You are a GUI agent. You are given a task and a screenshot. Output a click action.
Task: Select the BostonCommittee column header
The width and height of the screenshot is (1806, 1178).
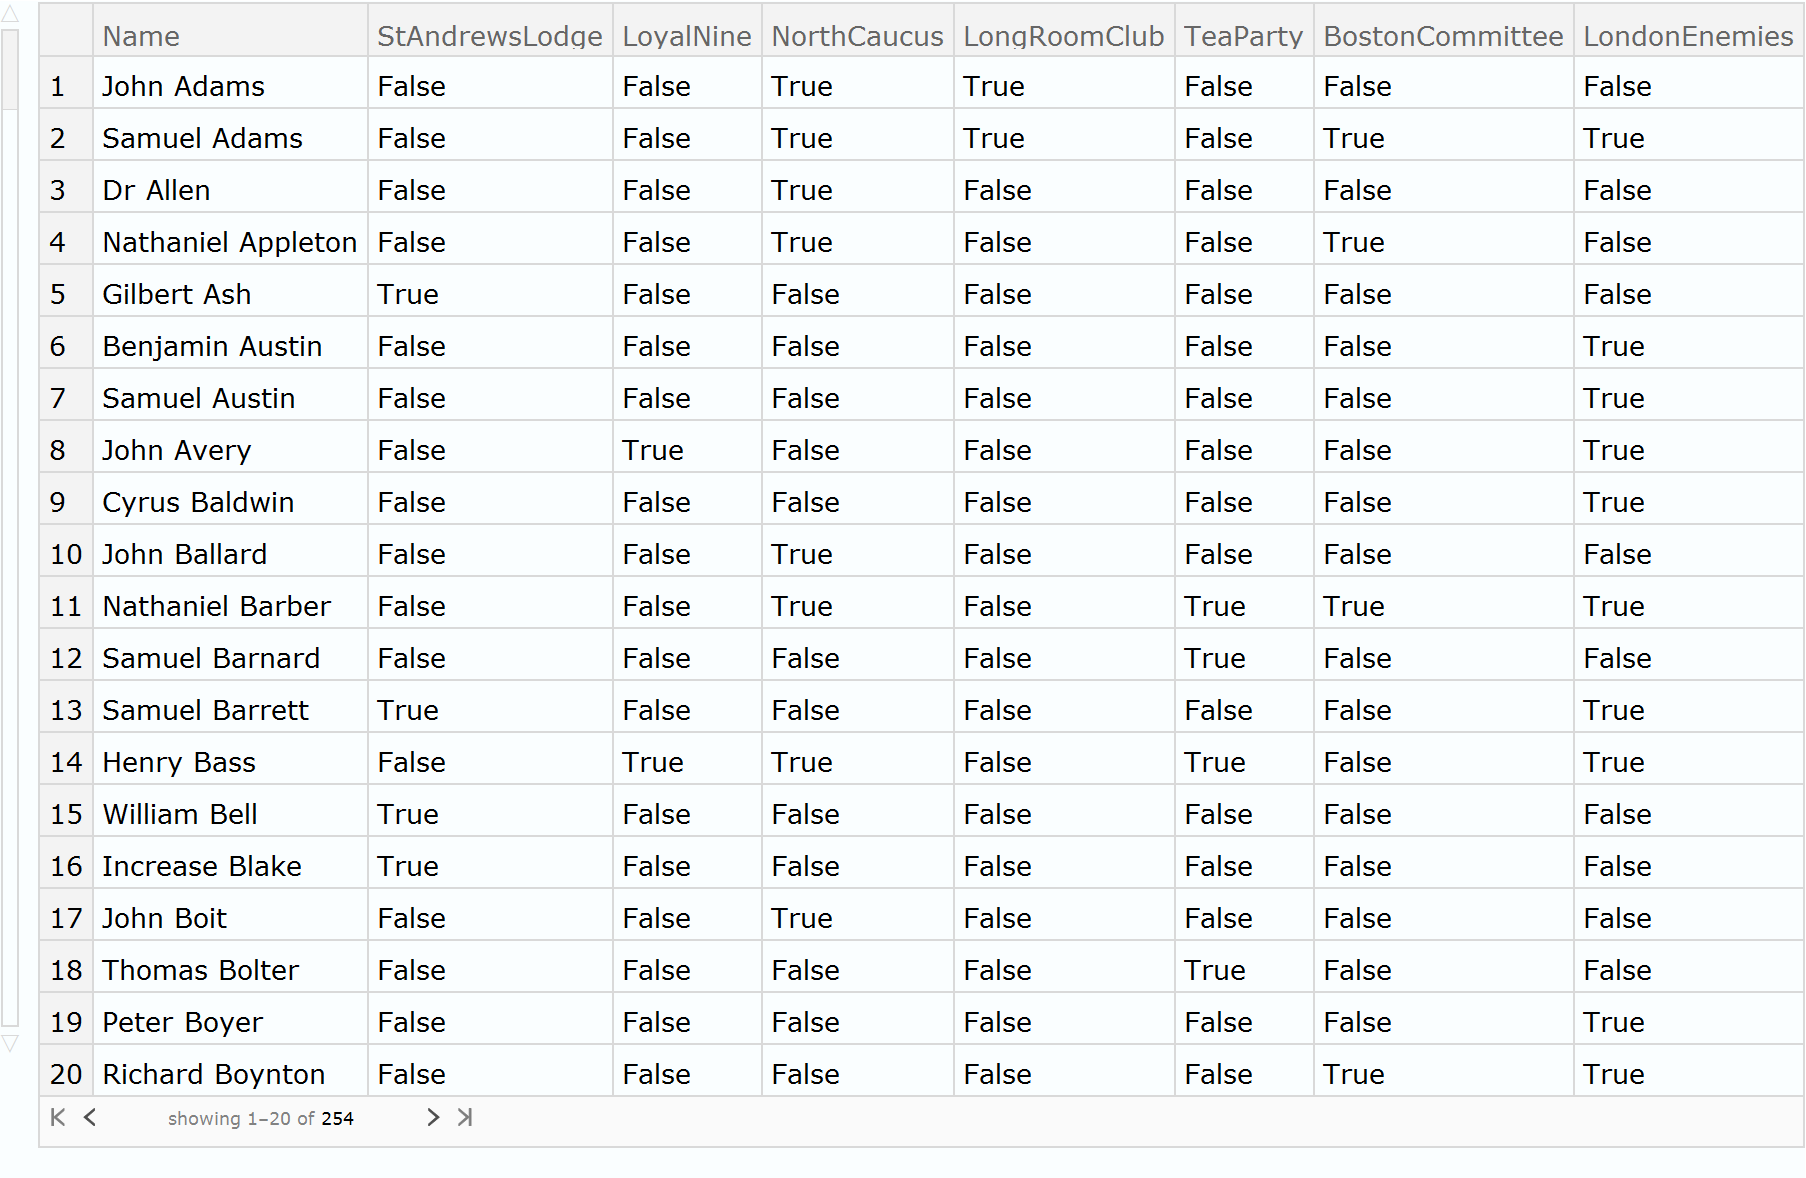pyautogui.click(x=1442, y=36)
